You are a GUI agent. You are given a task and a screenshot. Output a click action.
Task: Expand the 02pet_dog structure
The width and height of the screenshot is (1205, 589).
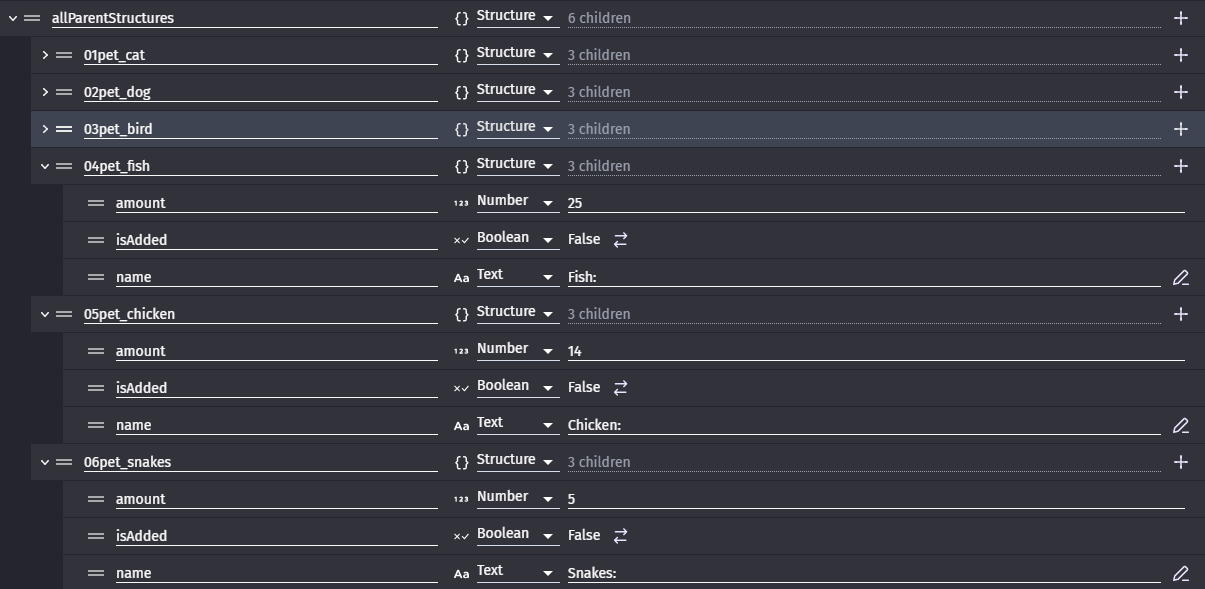coord(45,92)
